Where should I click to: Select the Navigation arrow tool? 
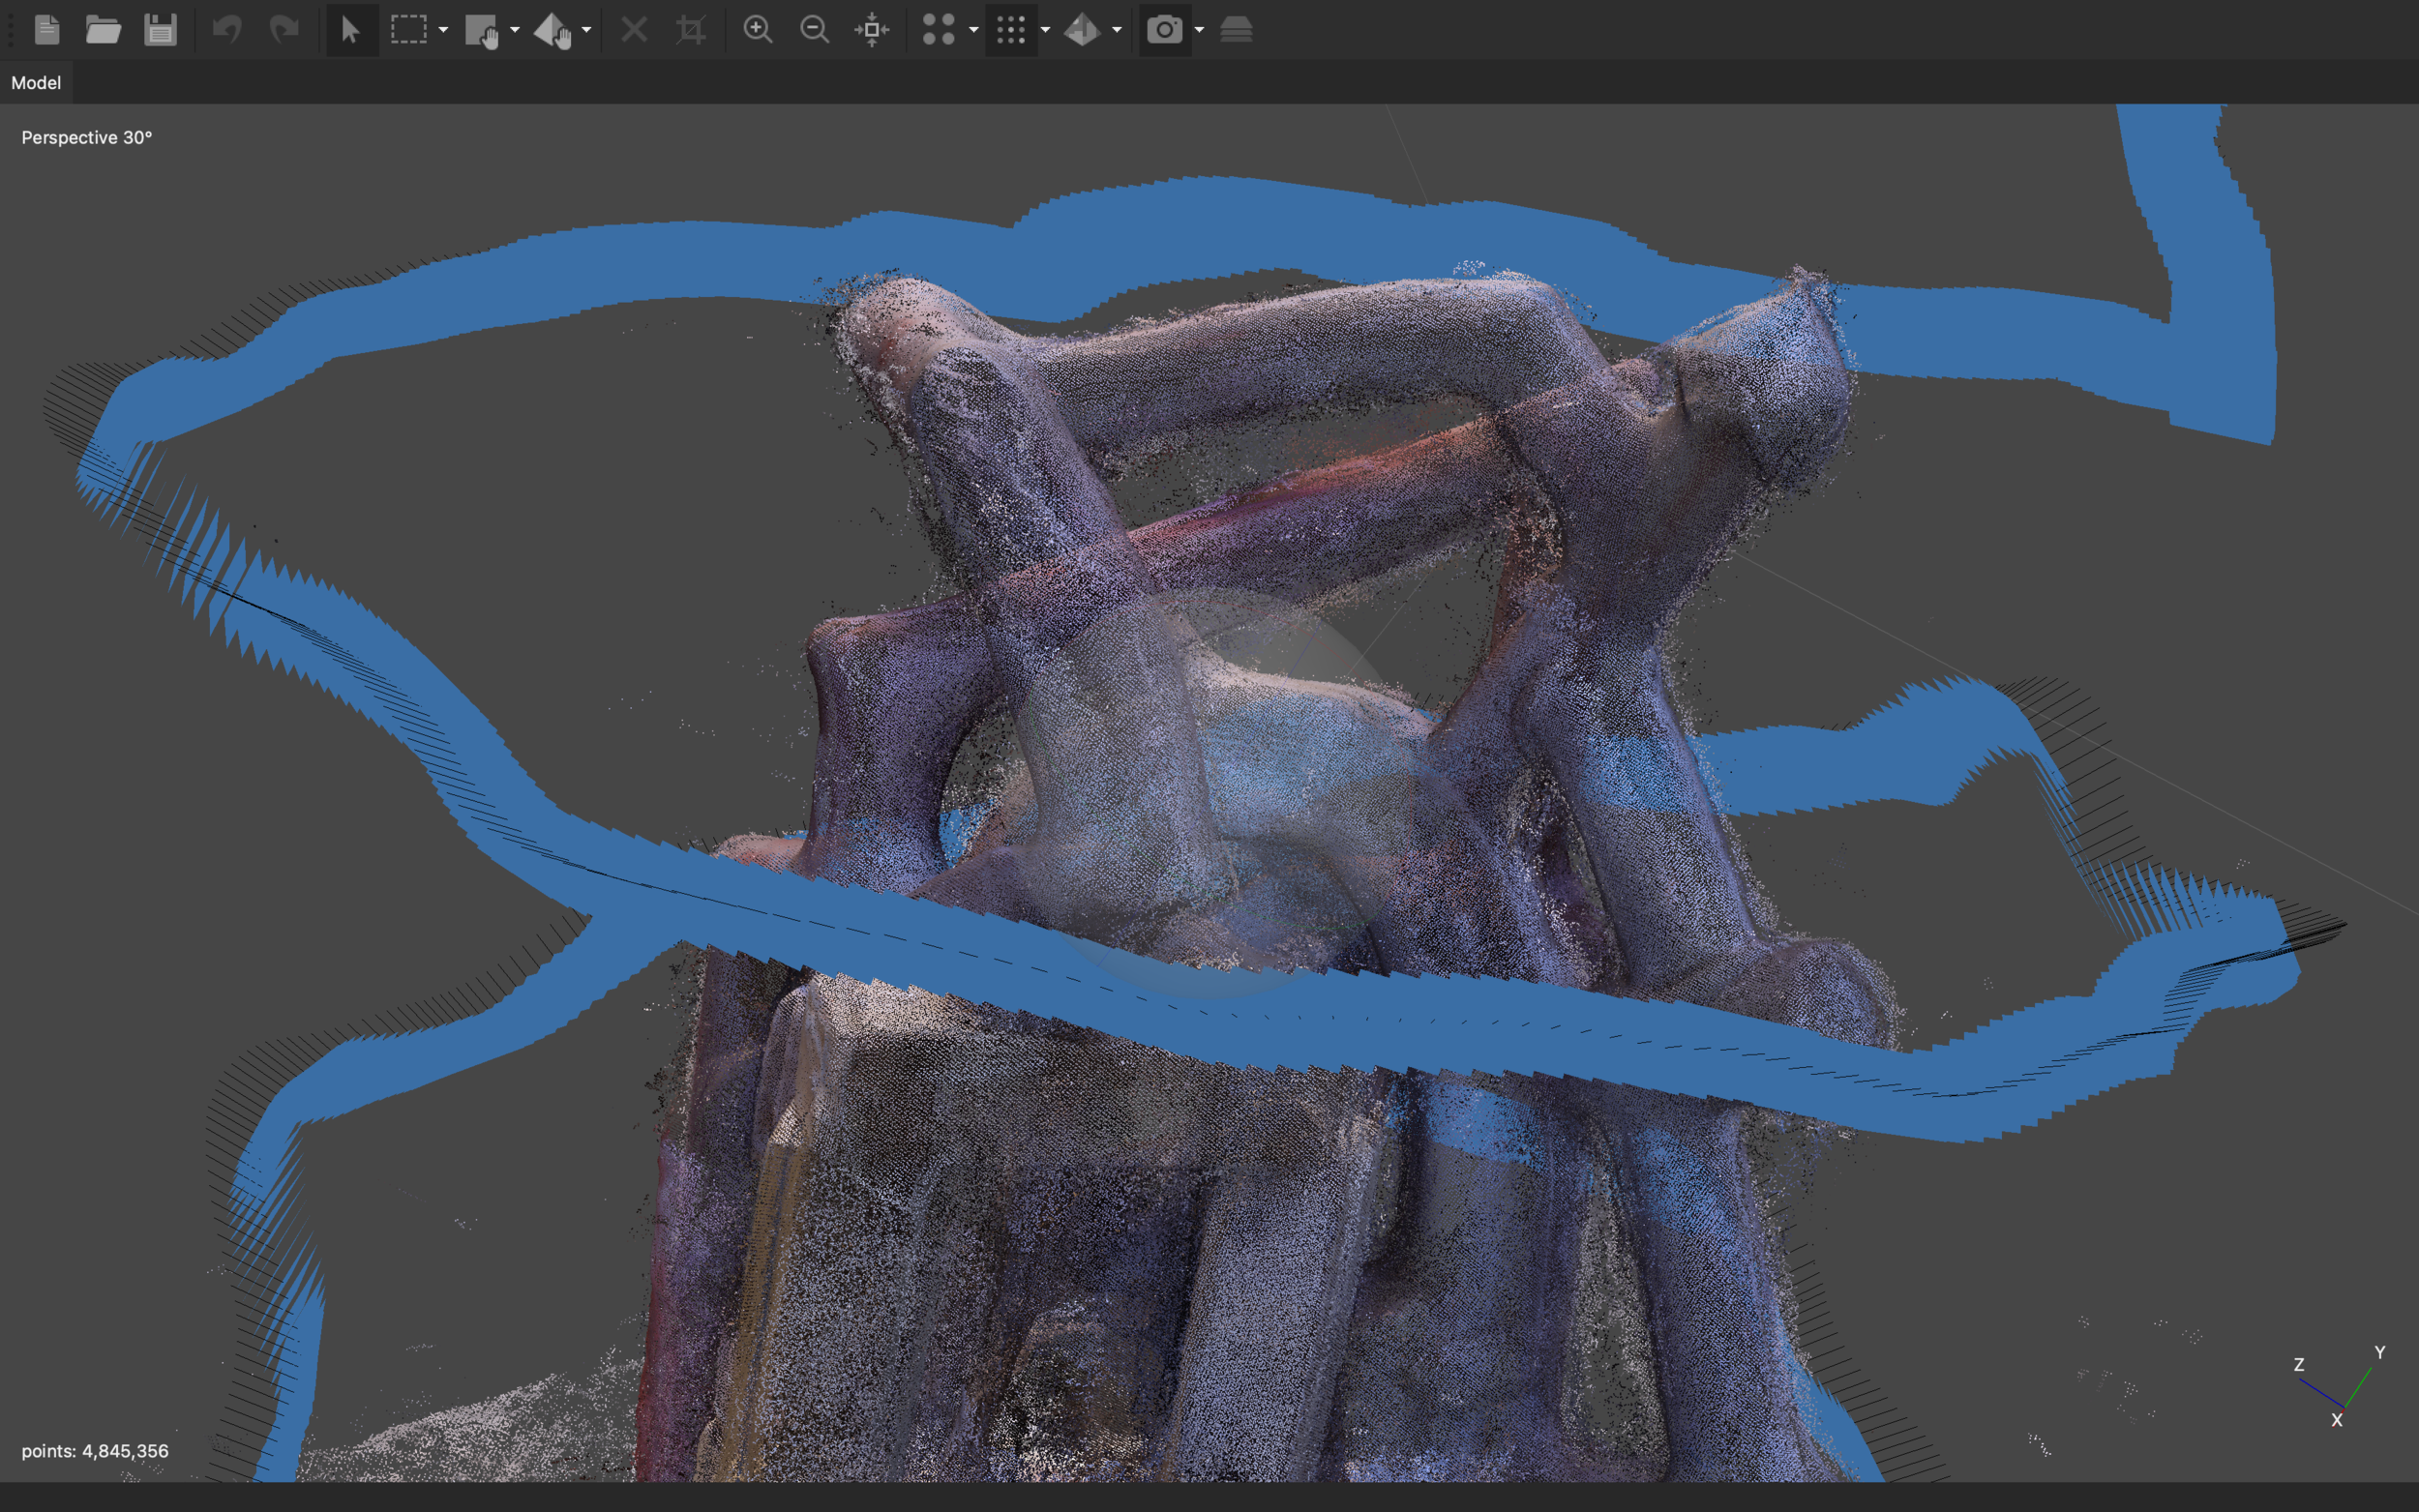[x=351, y=30]
